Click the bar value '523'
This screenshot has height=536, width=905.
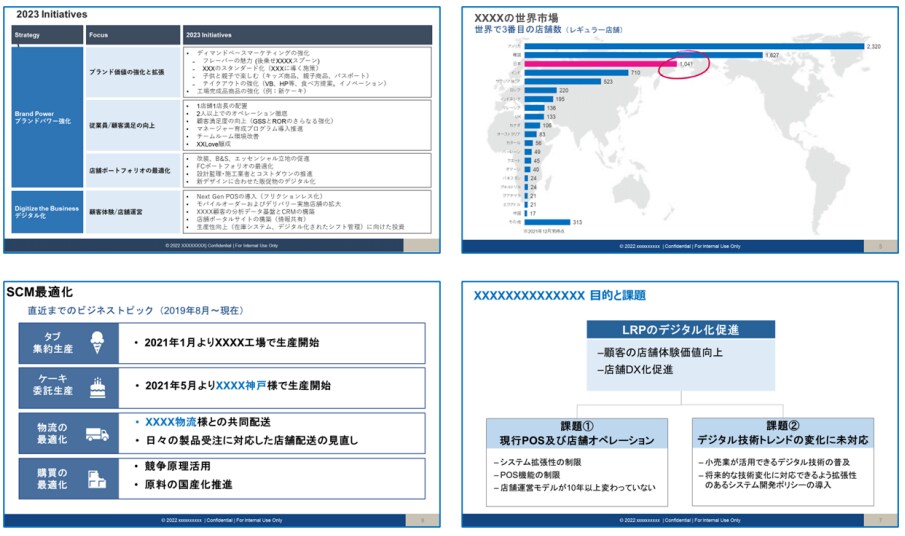(608, 82)
